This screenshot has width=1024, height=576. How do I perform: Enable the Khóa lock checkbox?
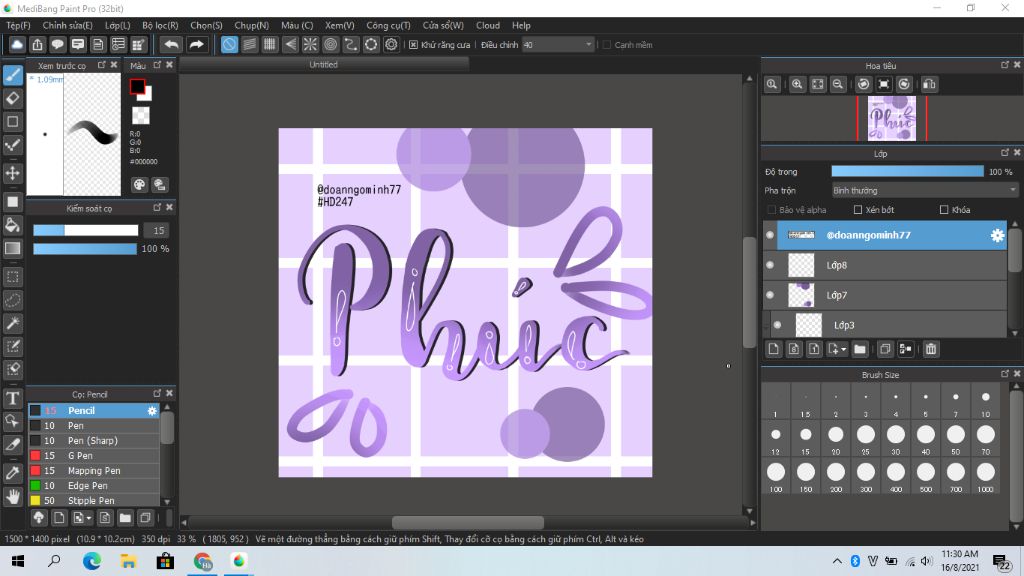(x=944, y=210)
